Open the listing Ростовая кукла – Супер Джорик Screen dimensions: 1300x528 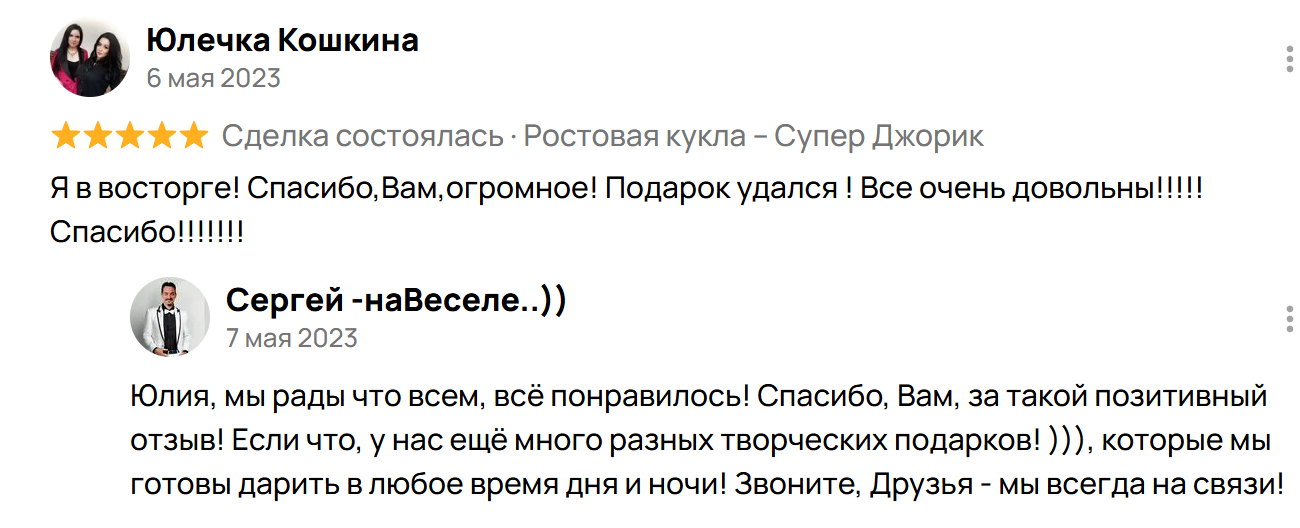coord(753,136)
